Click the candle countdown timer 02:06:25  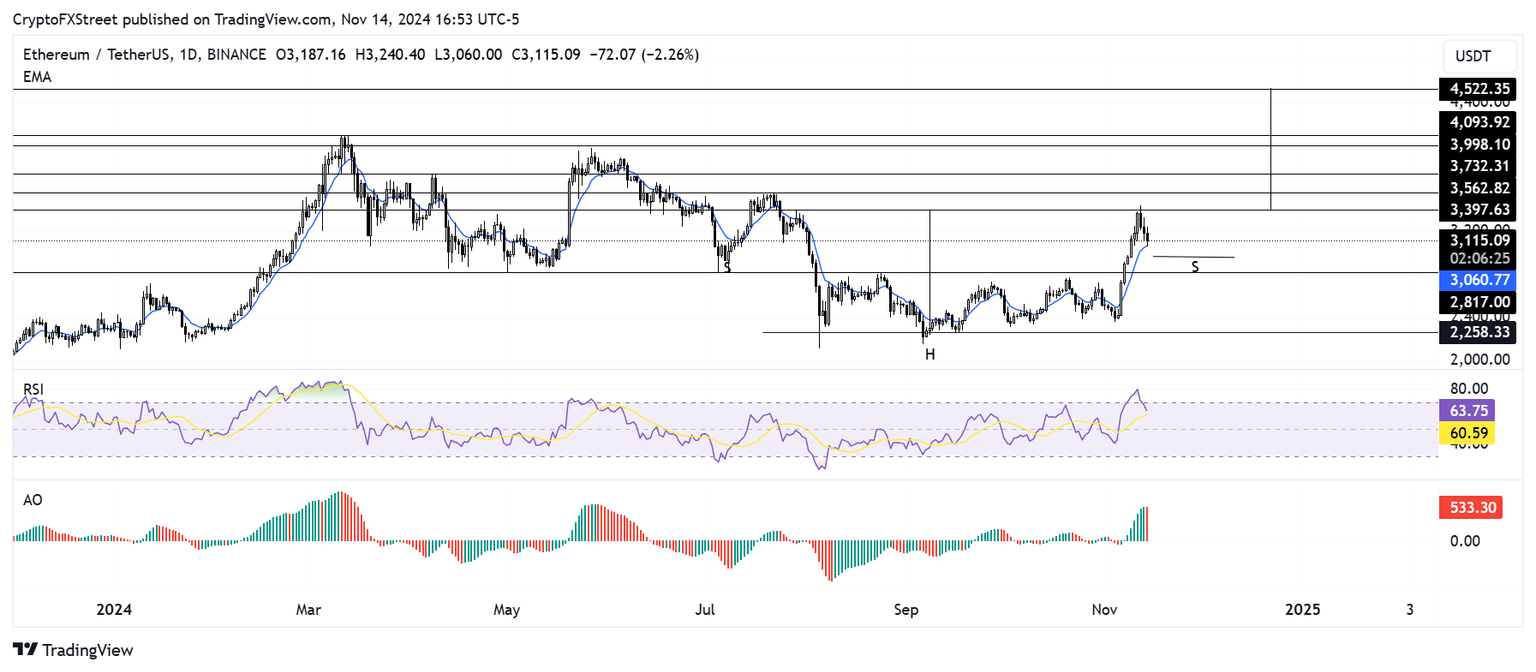tap(1477, 258)
